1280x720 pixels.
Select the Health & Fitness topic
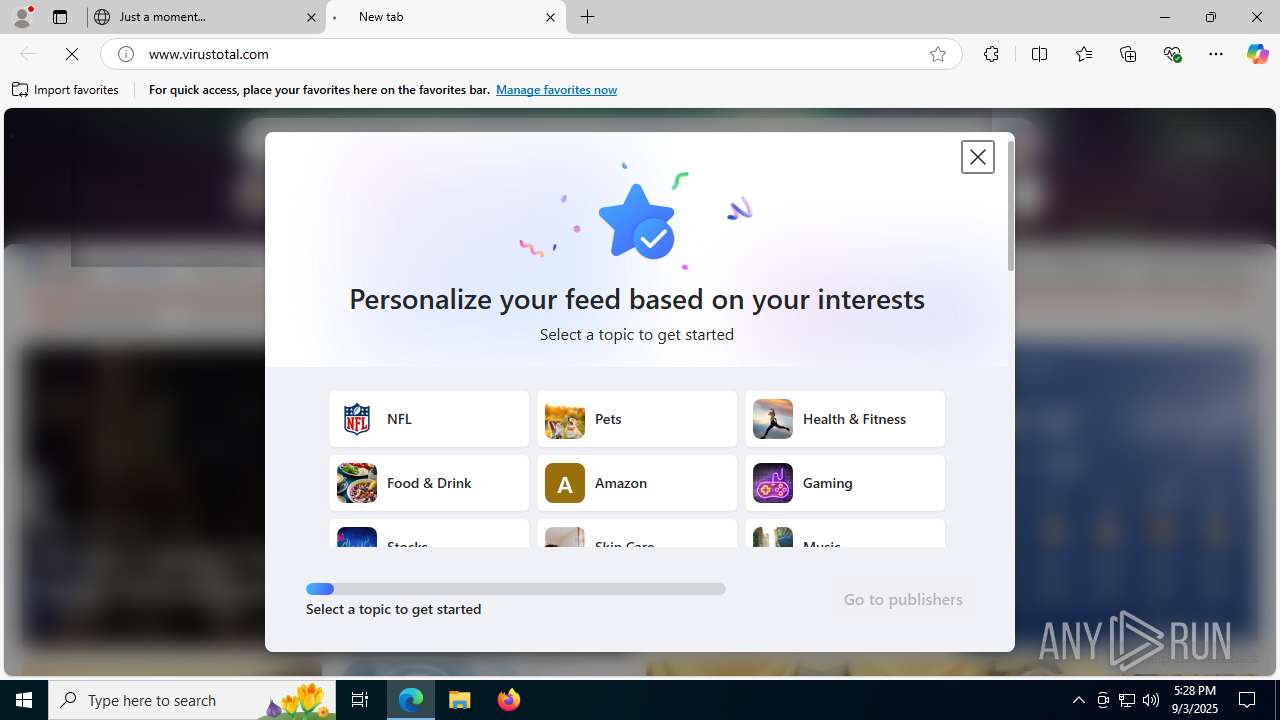pos(845,419)
